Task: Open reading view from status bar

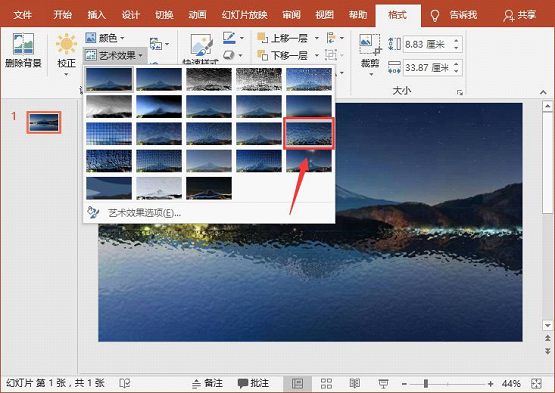Action: pos(354,383)
